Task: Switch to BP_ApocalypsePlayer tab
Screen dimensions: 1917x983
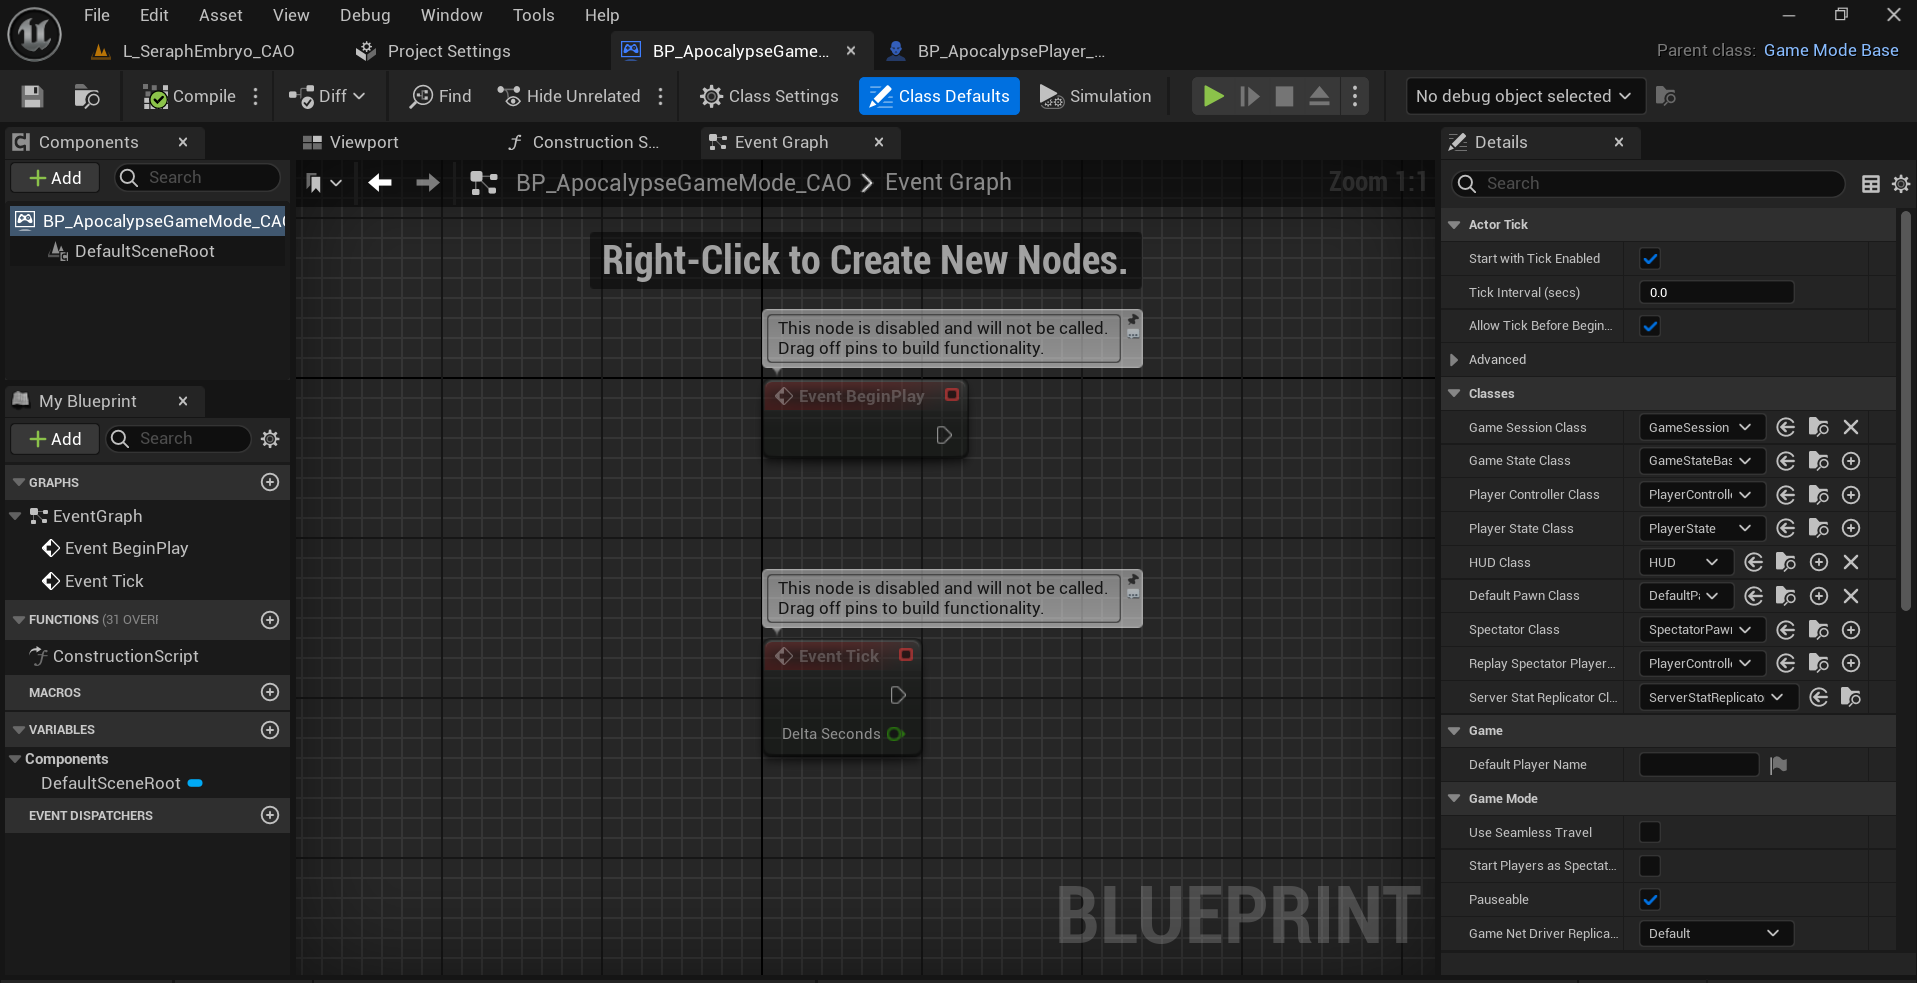Action: click(x=996, y=51)
